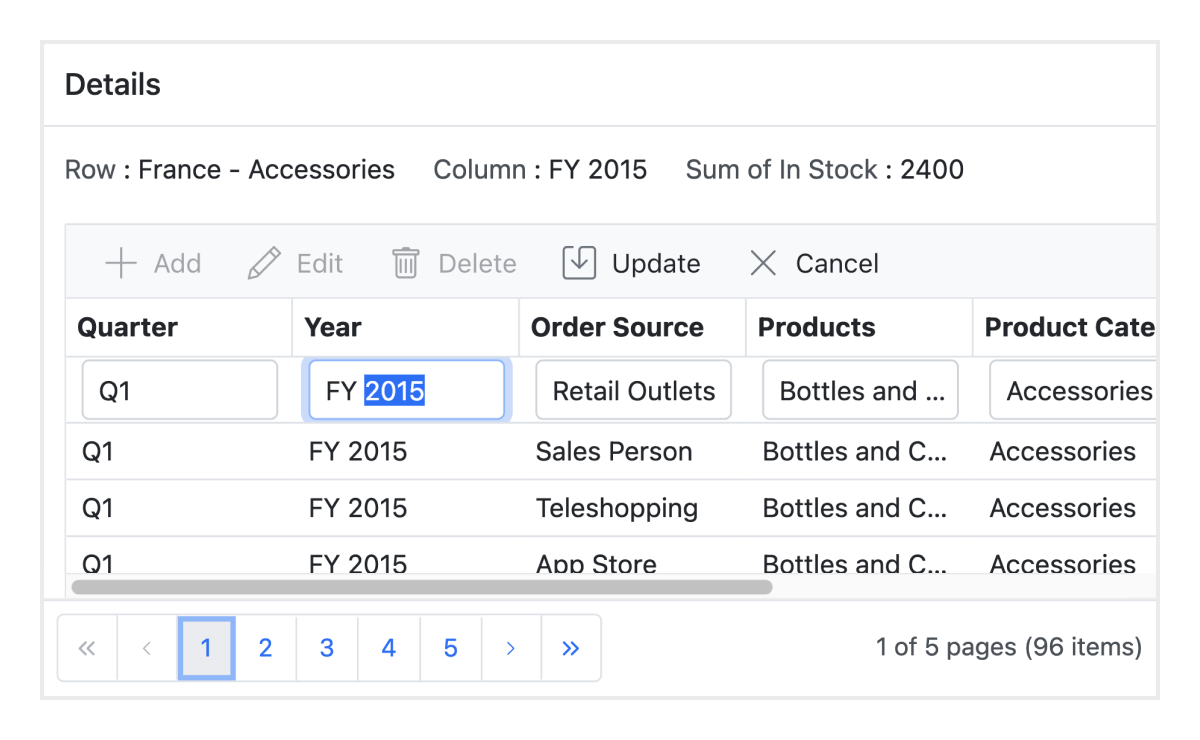Go to previous page arrow icon
1200x740 pixels.
(x=147, y=648)
